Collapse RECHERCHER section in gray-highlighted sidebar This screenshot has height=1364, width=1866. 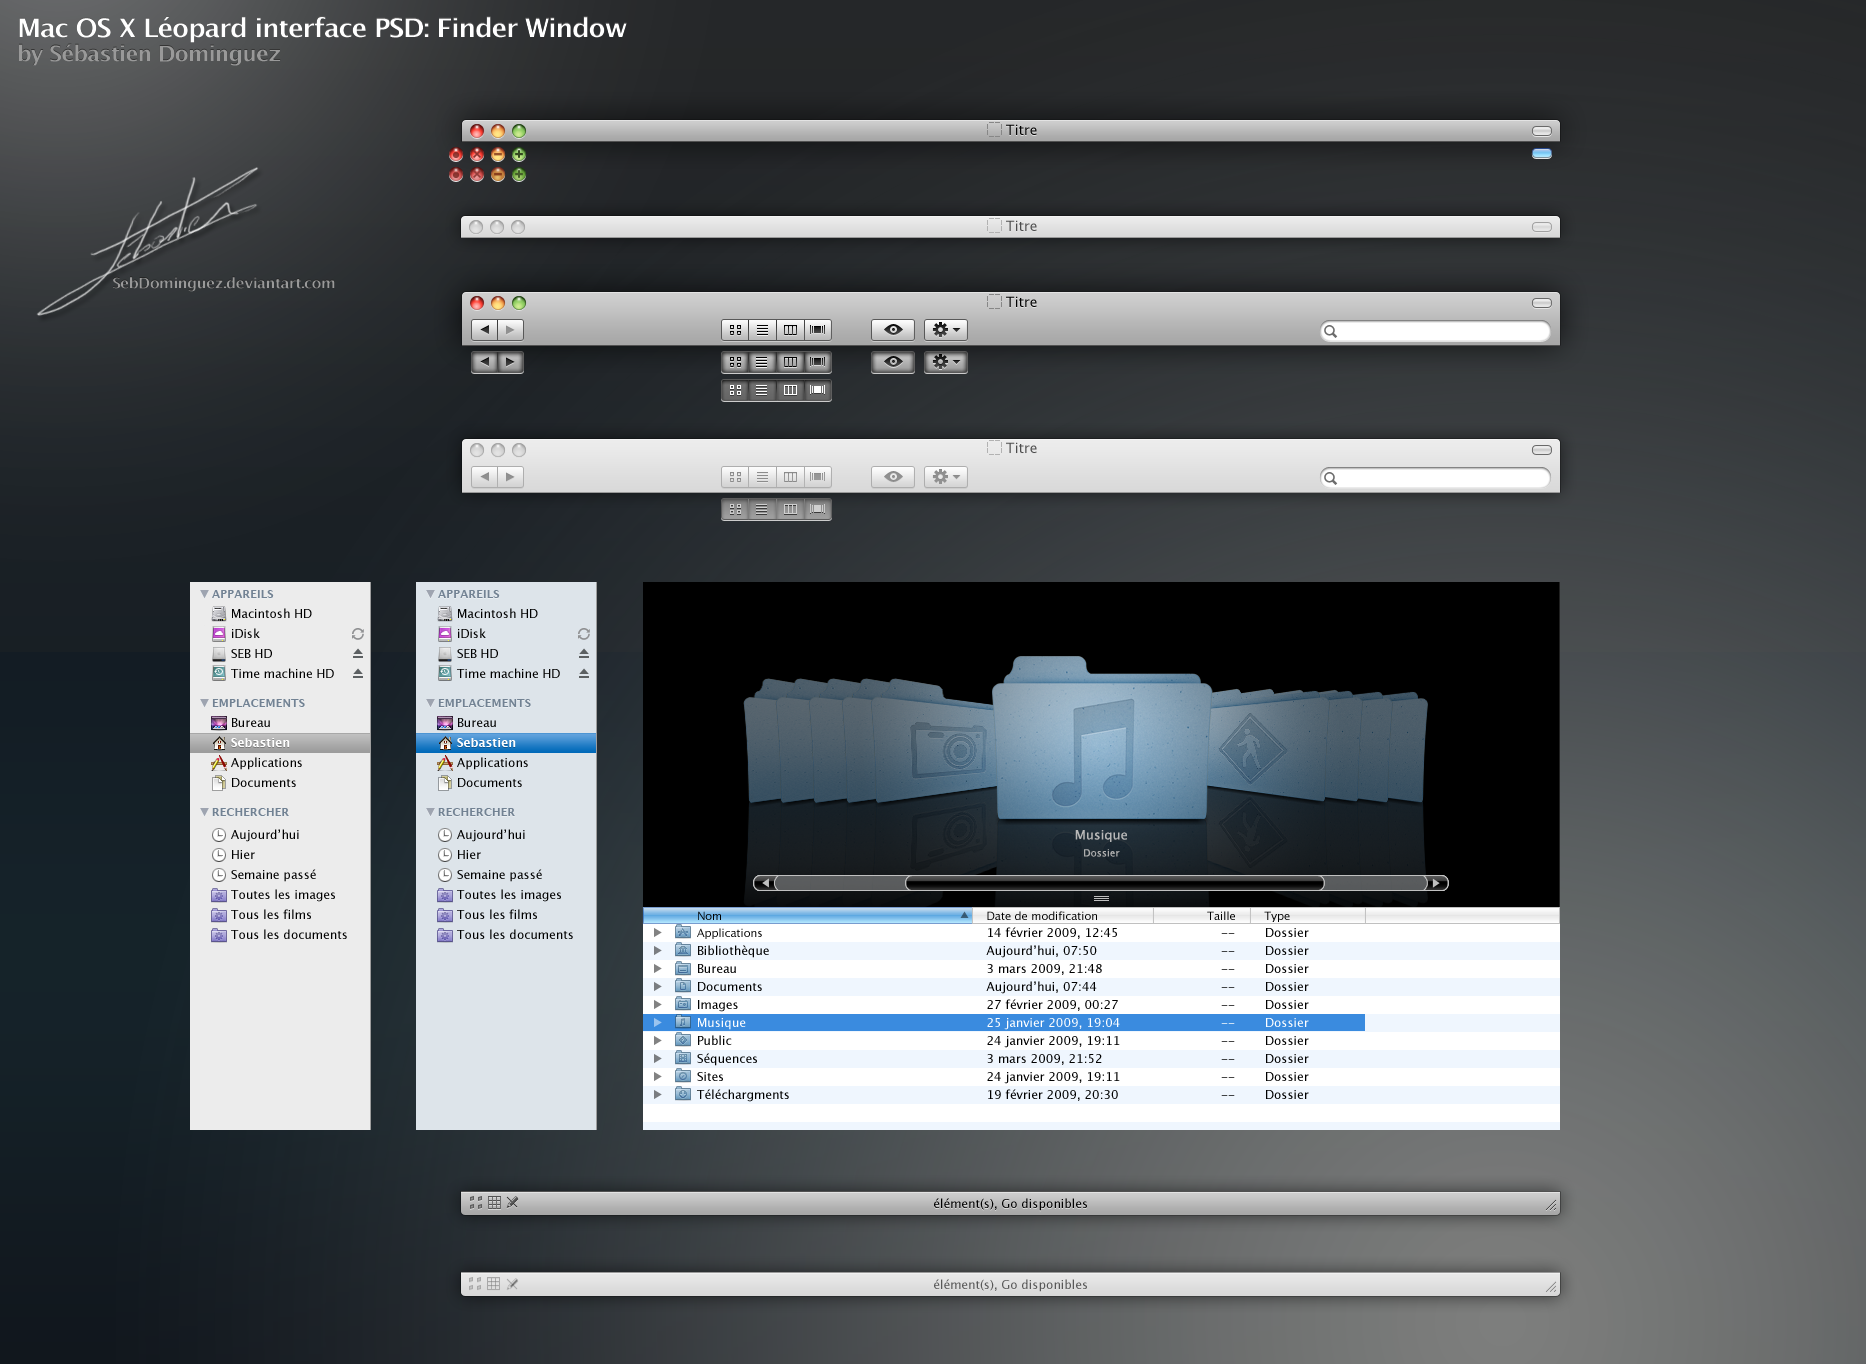coord(205,812)
